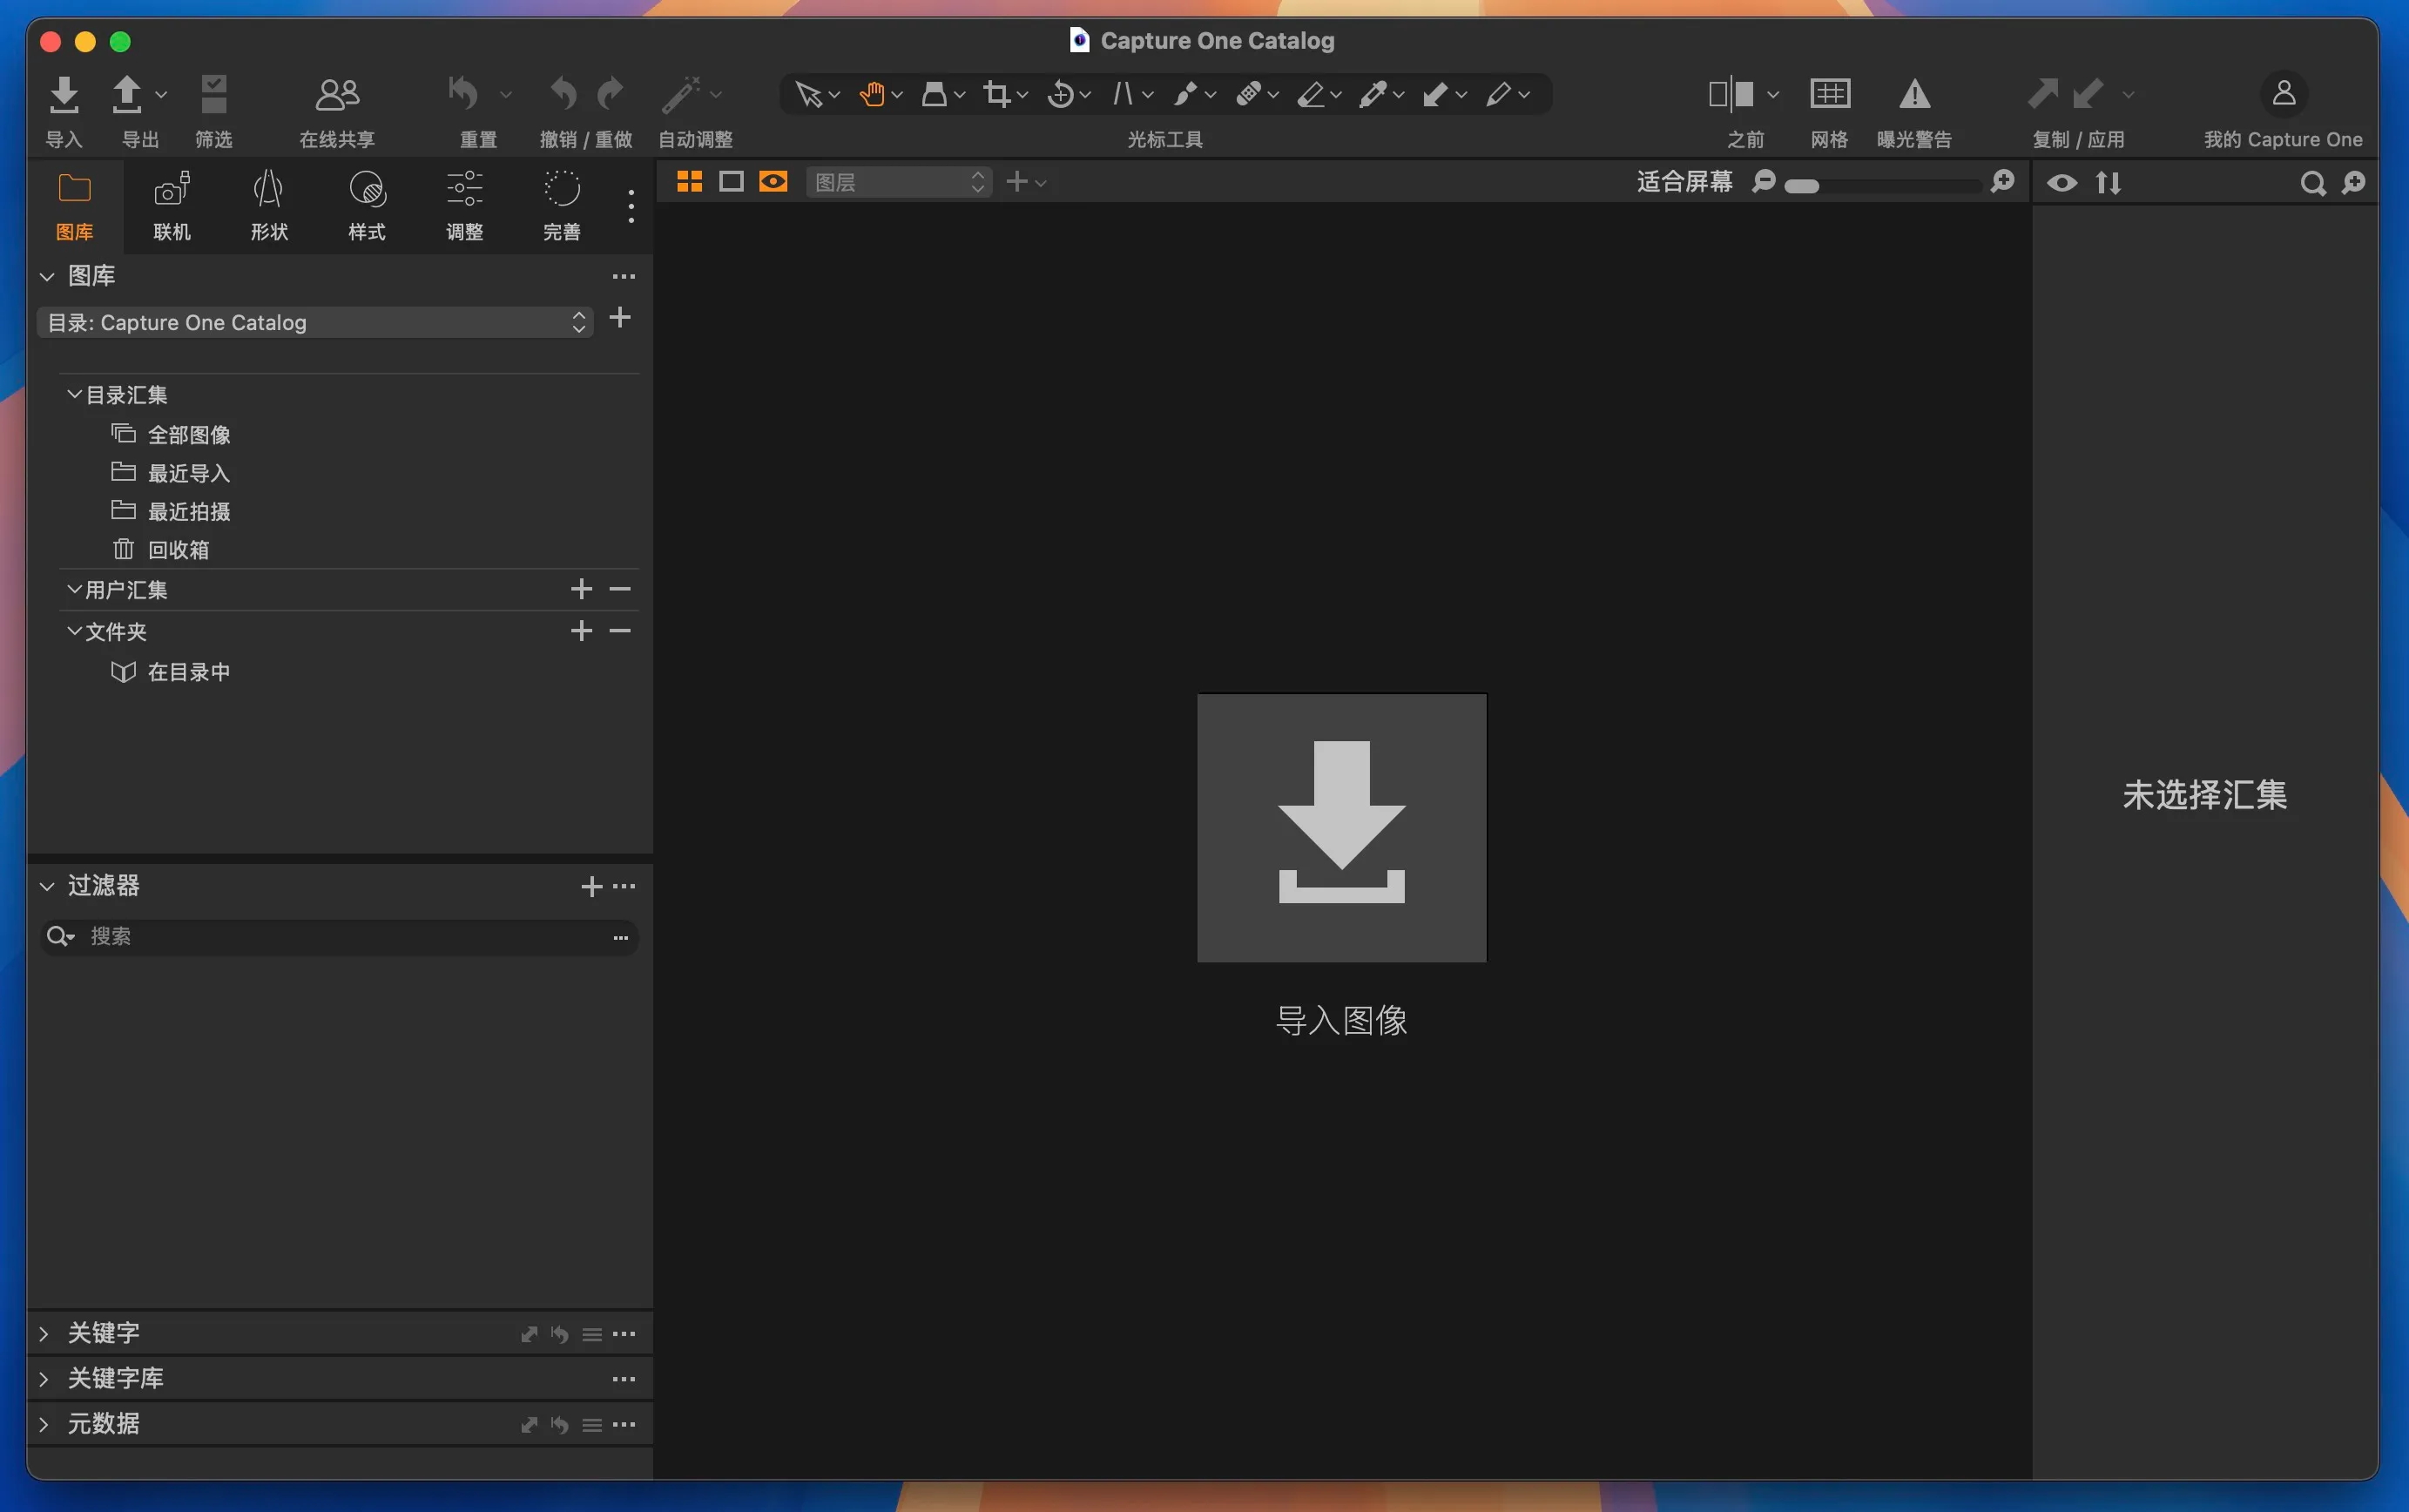Collapse the Catalog Collections (目录汇集) tree
2409x1512 pixels.
coord(74,395)
